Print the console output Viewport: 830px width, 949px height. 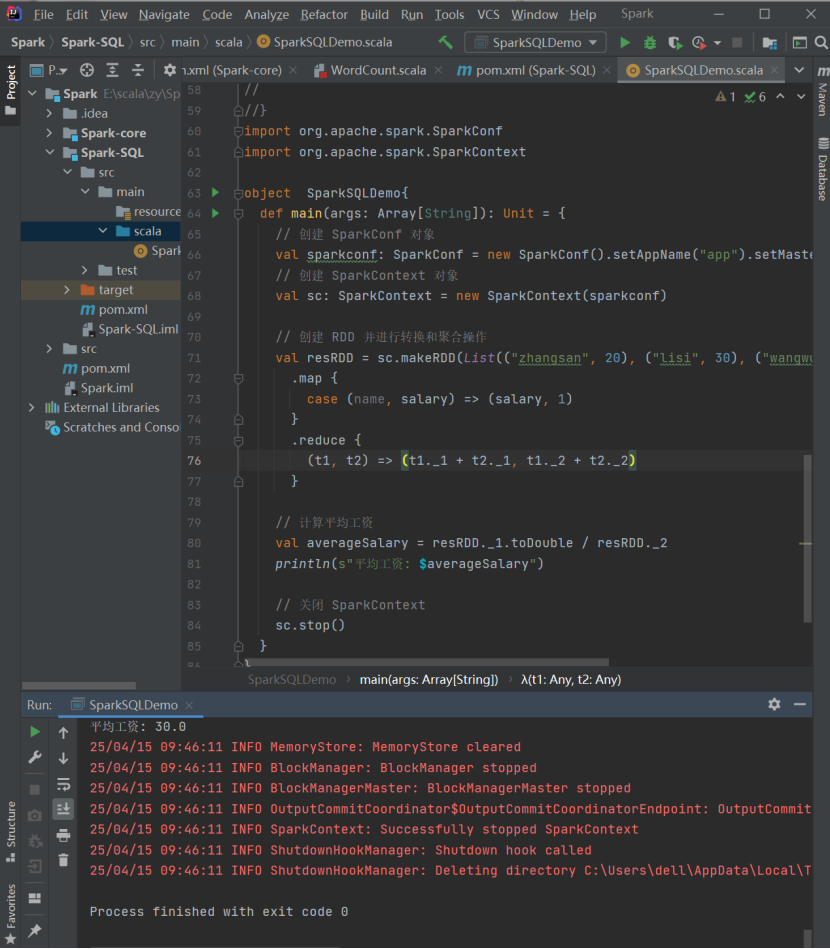63,836
